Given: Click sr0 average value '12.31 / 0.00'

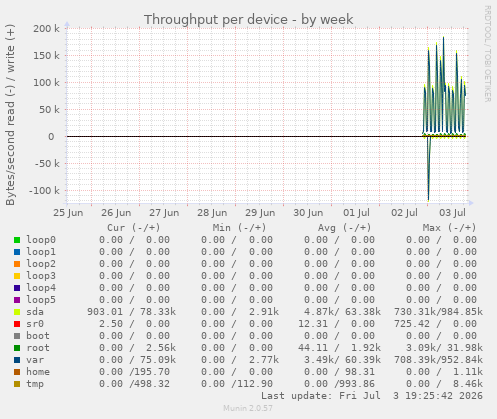Looking at the screenshot, I should (336, 324).
